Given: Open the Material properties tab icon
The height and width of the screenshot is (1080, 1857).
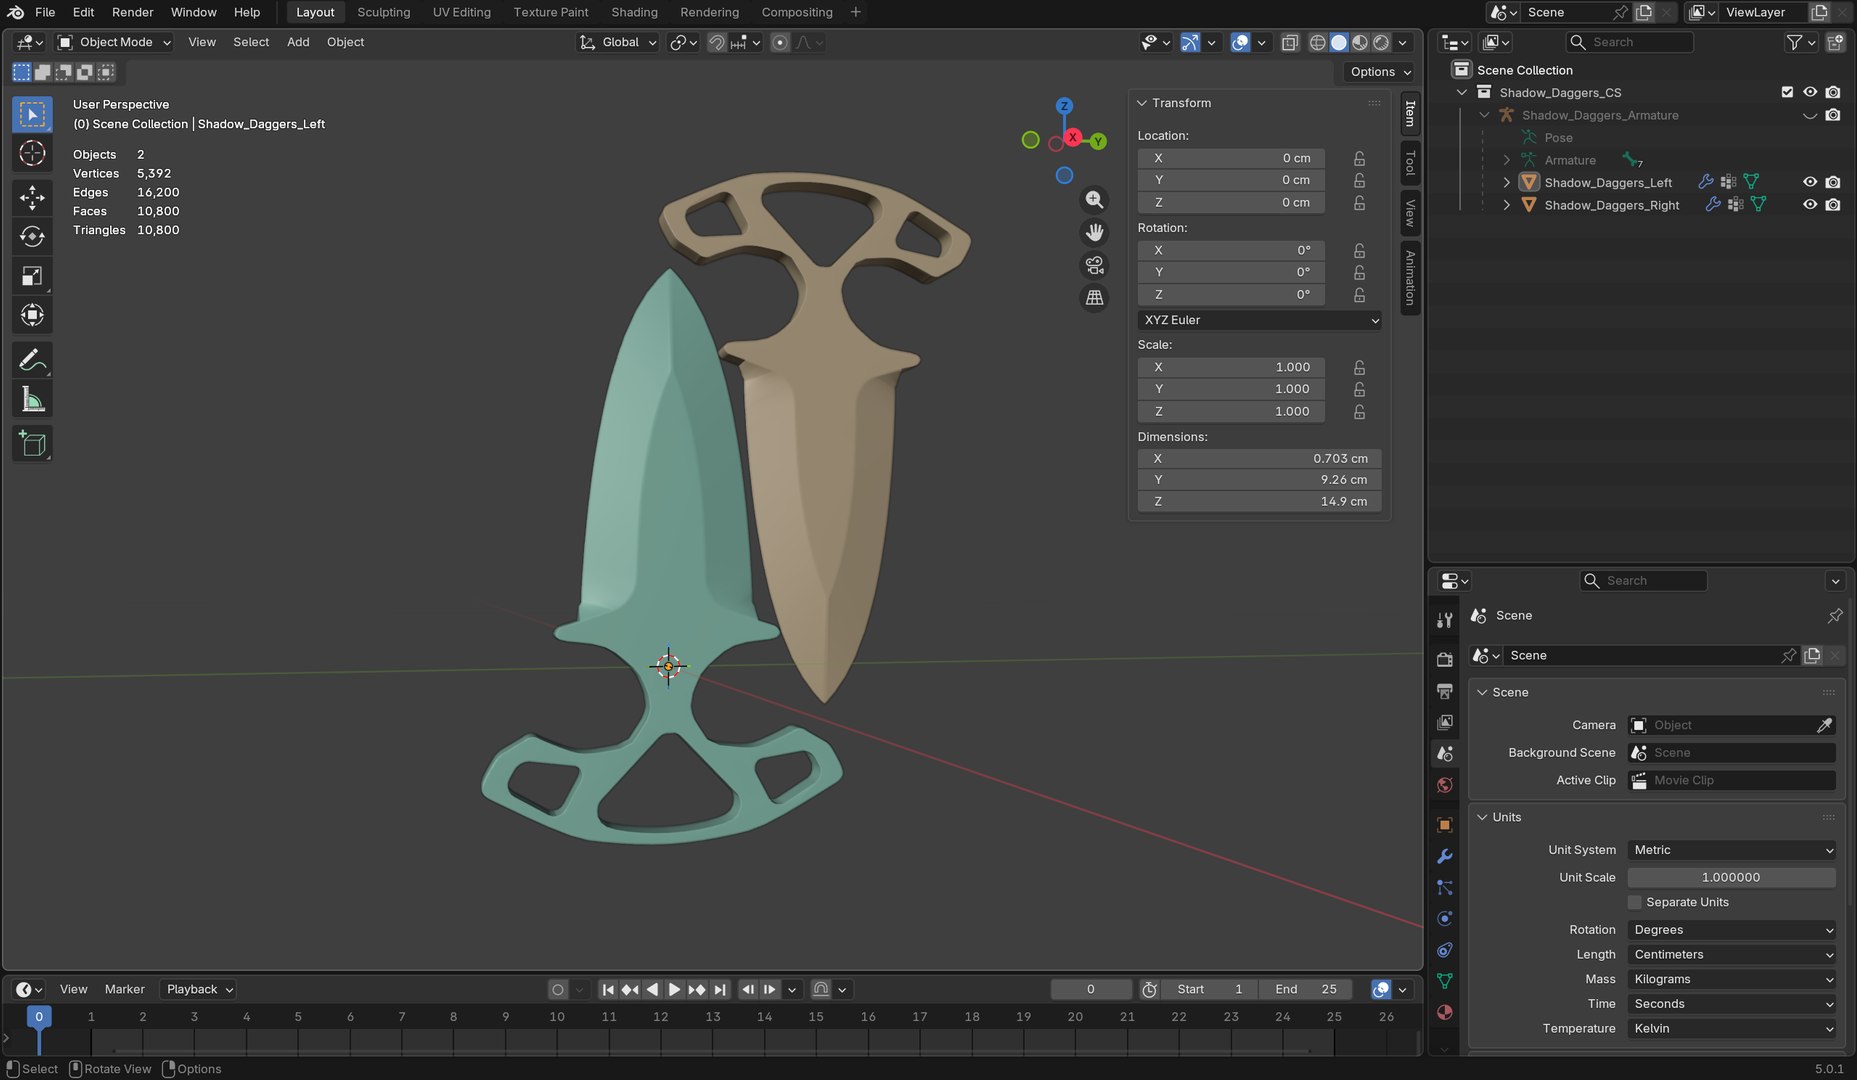Looking at the screenshot, I should (x=1444, y=1012).
